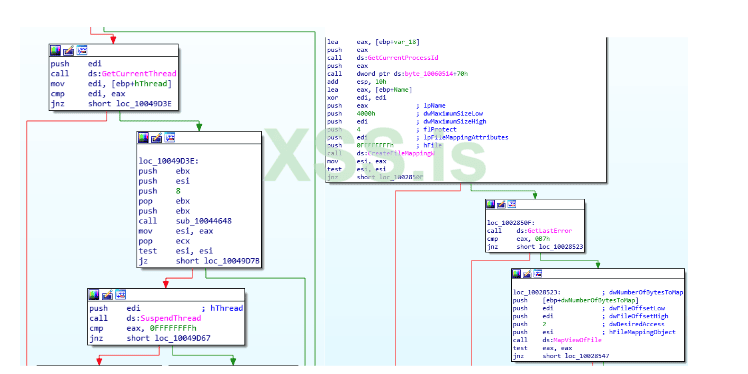Screen dimensions: 748x374
Task: Click the 'push 8' instruction
Action: pyautogui.click(x=159, y=191)
